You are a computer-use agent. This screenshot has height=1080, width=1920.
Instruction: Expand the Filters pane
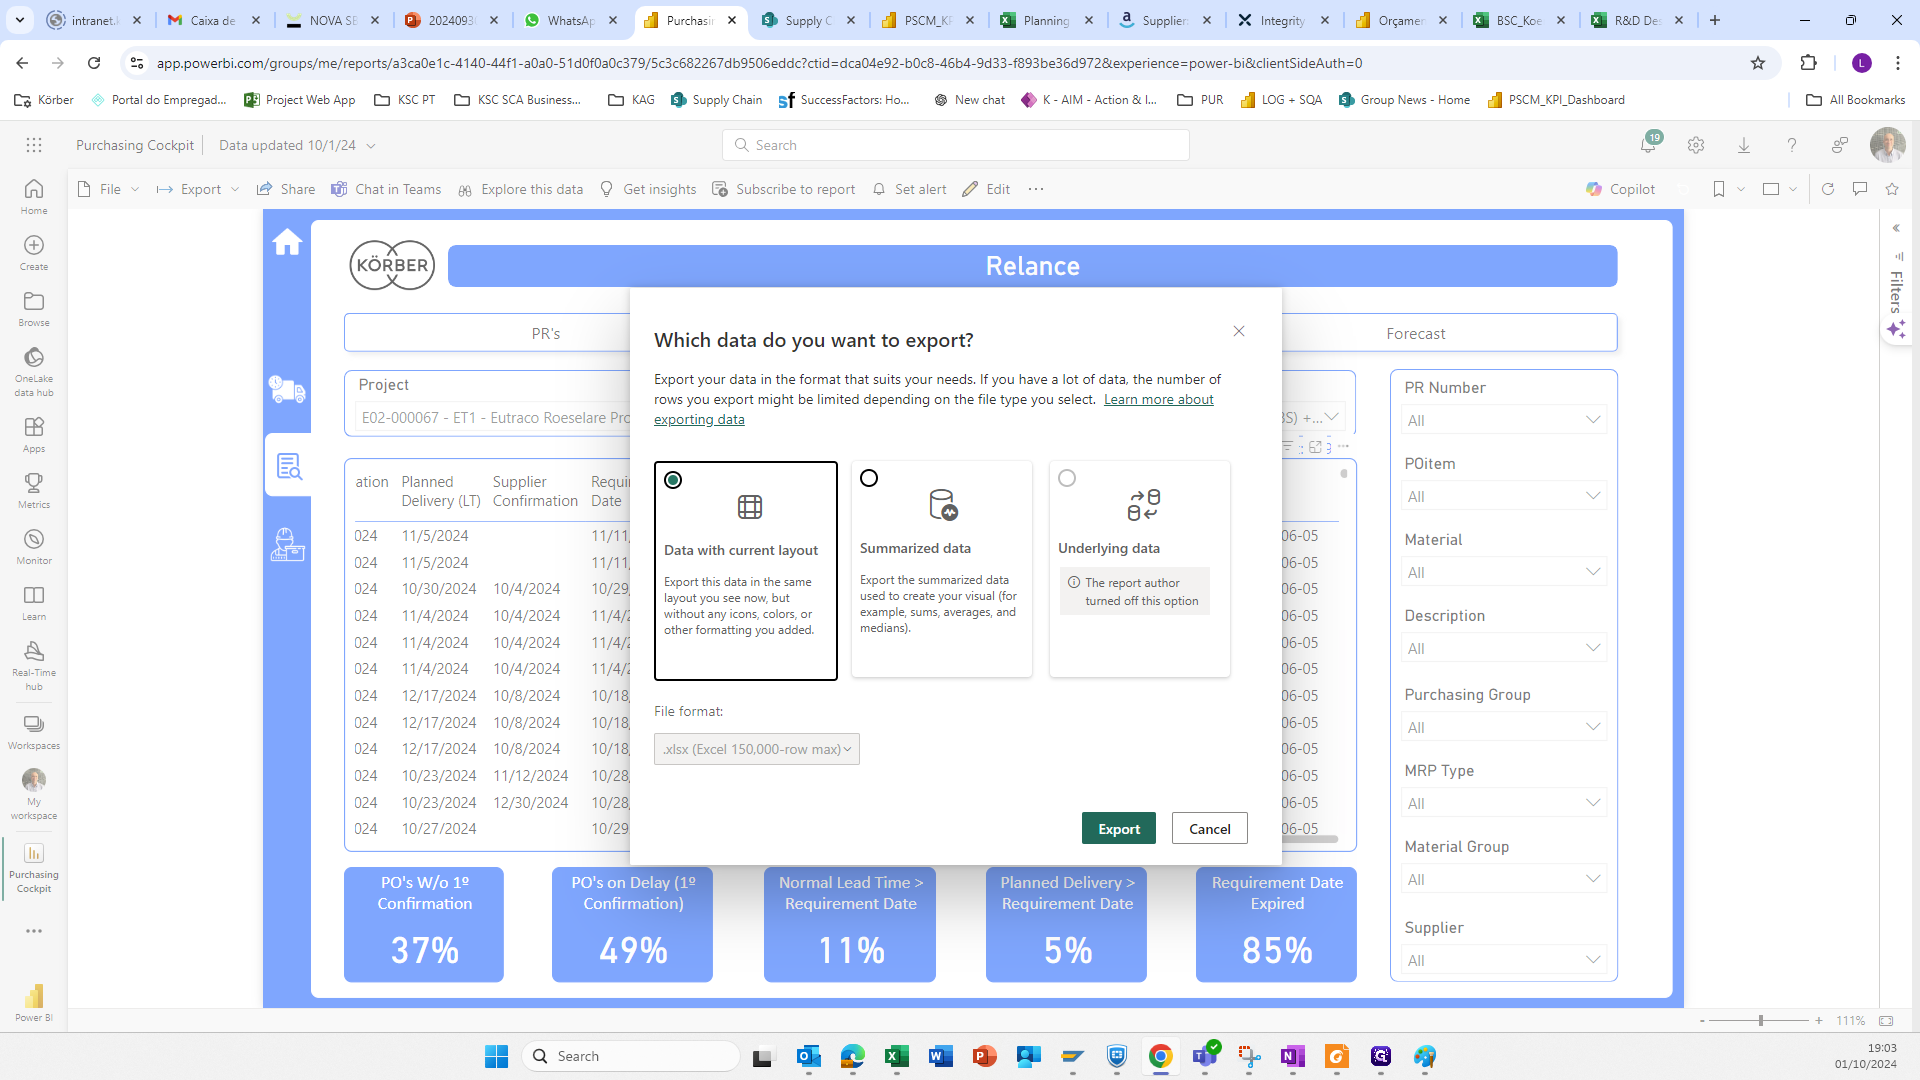click(1896, 228)
